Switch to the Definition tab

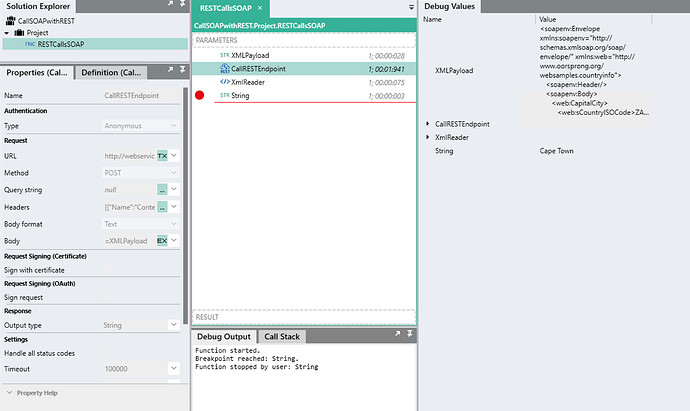tap(111, 73)
